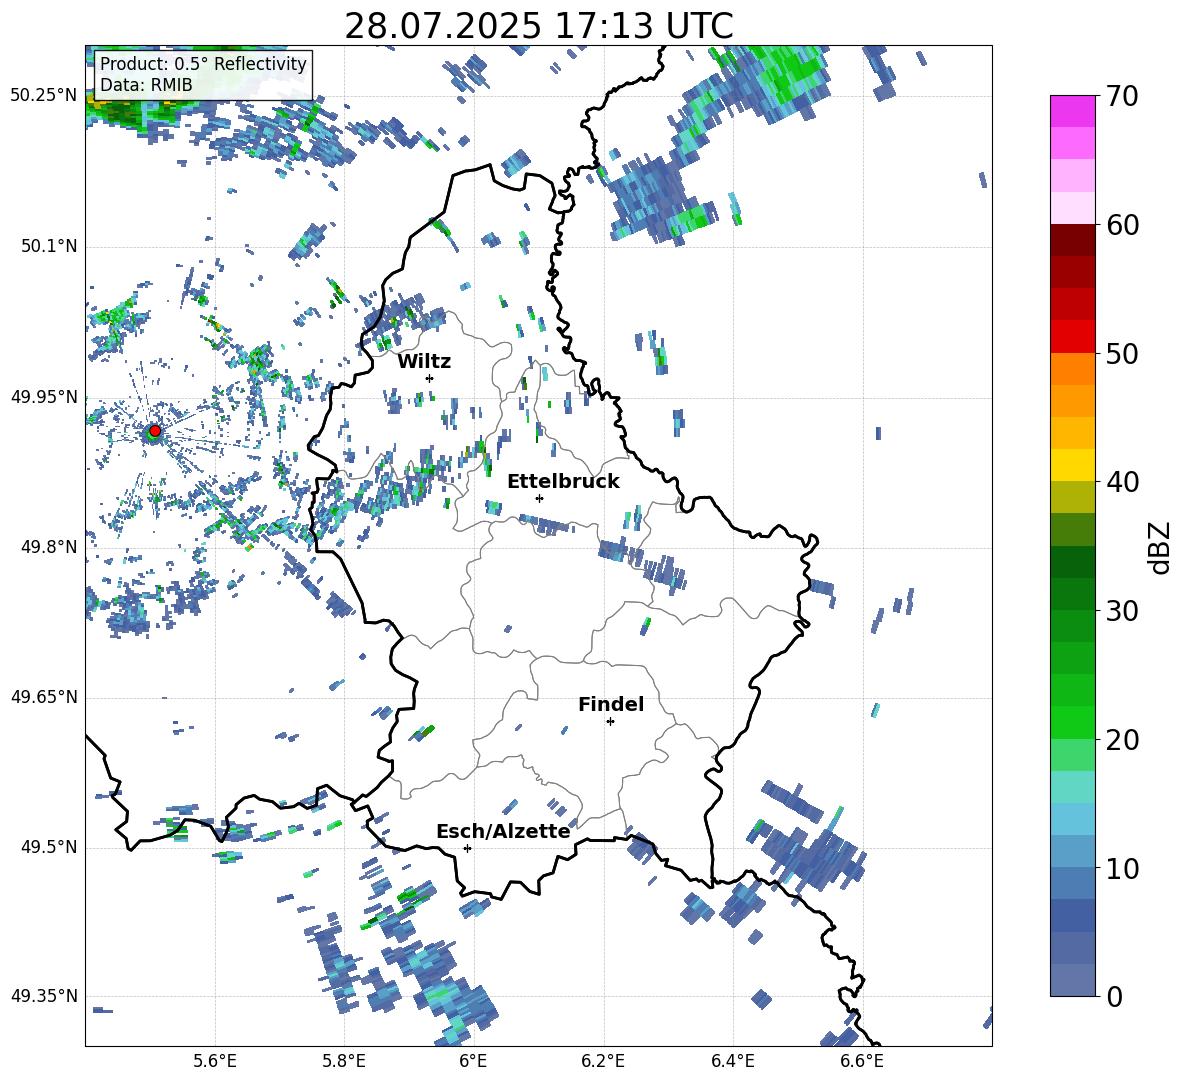Click the 50.25°N latitude label
Screen dimensions: 1184x1081
point(44,96)
